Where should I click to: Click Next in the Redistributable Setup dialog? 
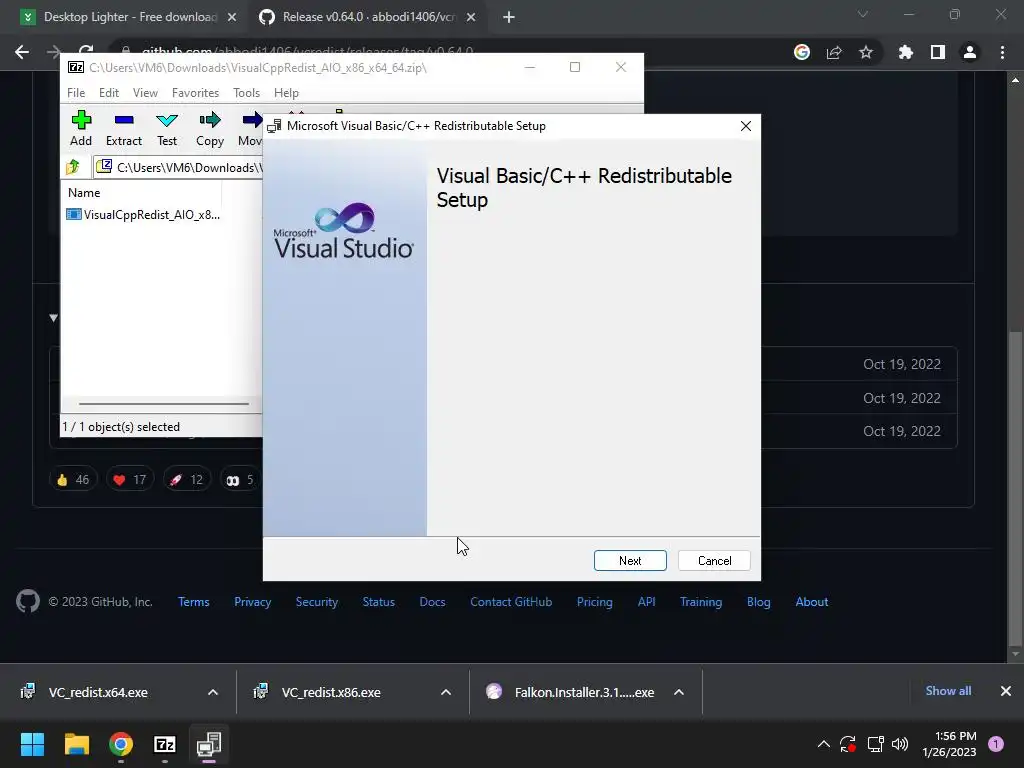(x=630, y=560)
